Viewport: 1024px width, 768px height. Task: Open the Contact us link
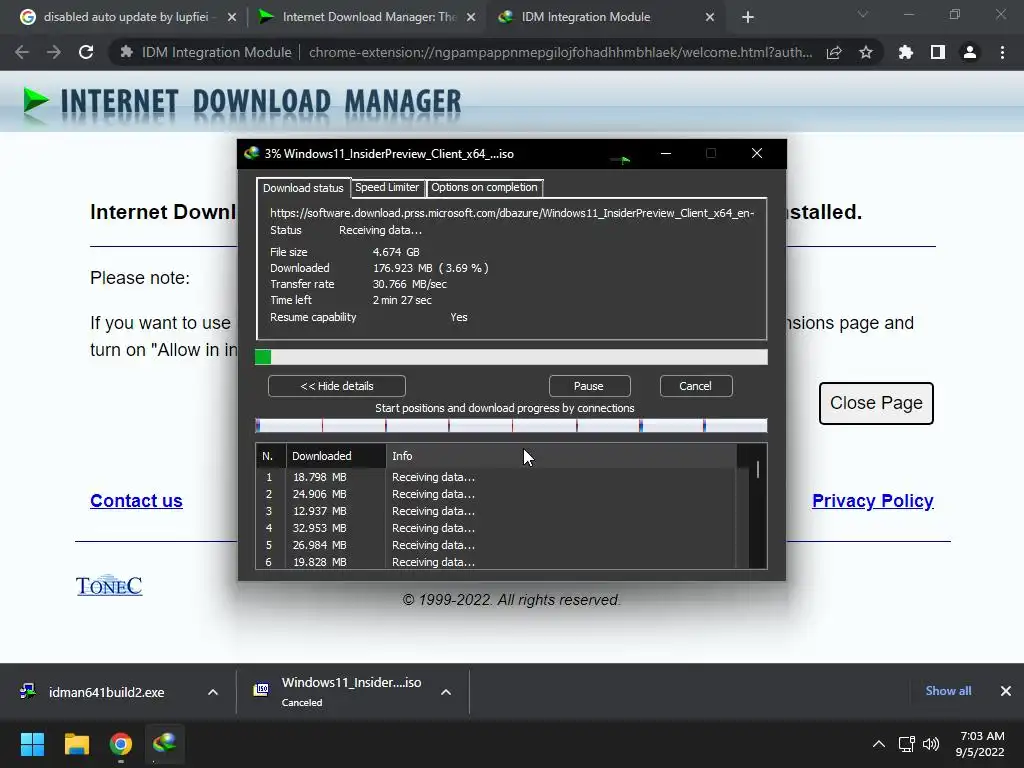[136, 501]
